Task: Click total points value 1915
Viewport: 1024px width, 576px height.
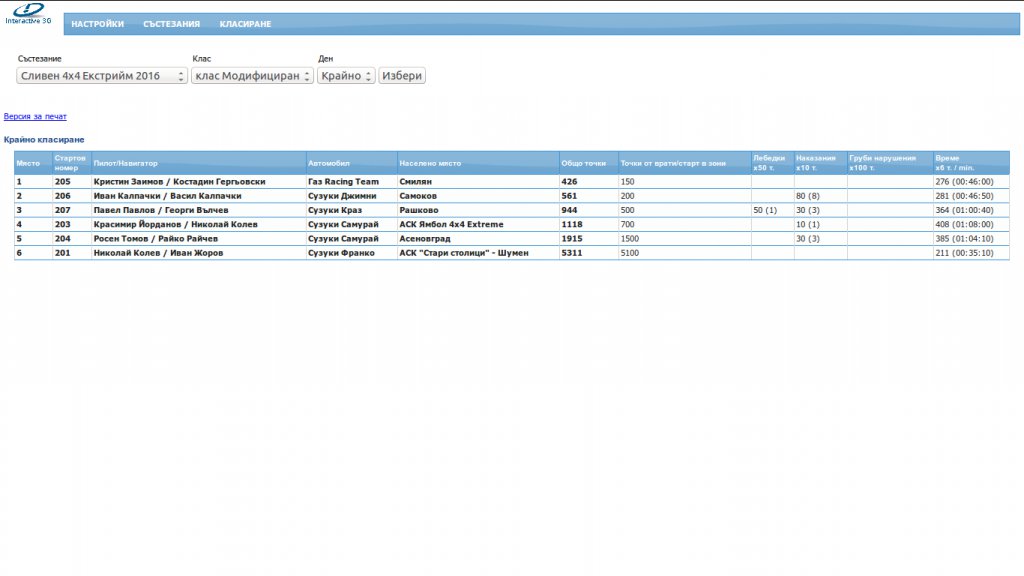Action: [x=572, y=239]
